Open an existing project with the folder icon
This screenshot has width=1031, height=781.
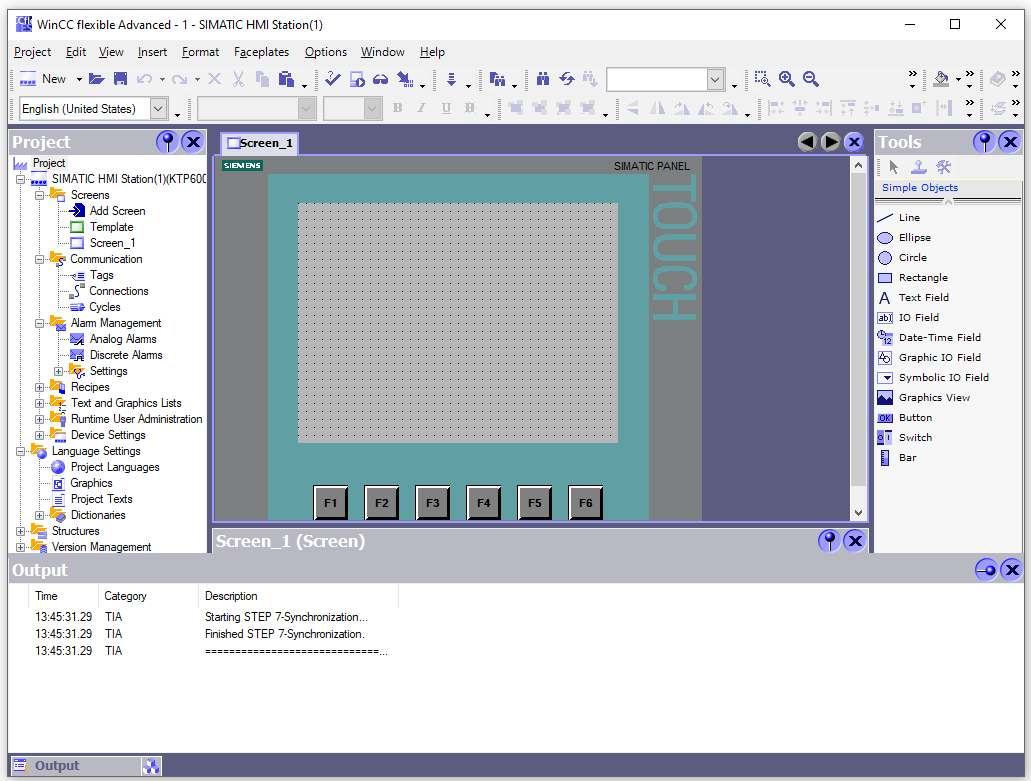97,79
